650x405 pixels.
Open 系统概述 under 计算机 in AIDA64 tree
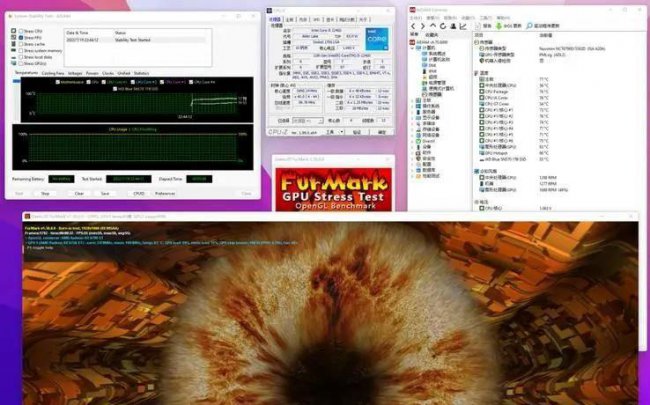(433, 54)
